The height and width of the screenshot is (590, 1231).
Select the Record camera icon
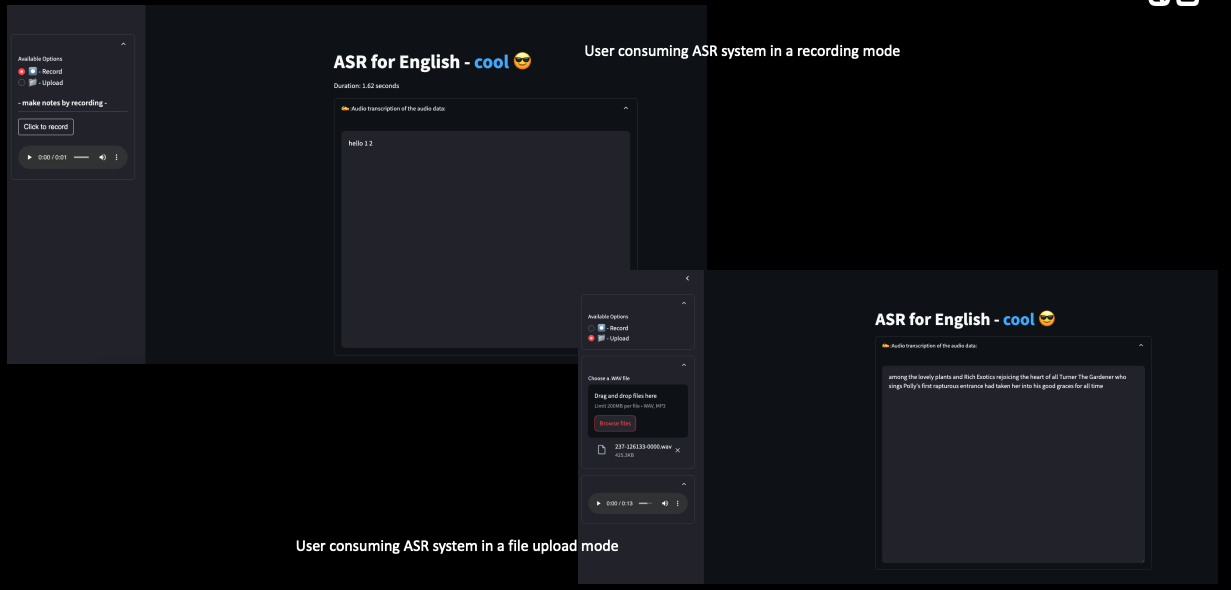(x=33, y=71)
